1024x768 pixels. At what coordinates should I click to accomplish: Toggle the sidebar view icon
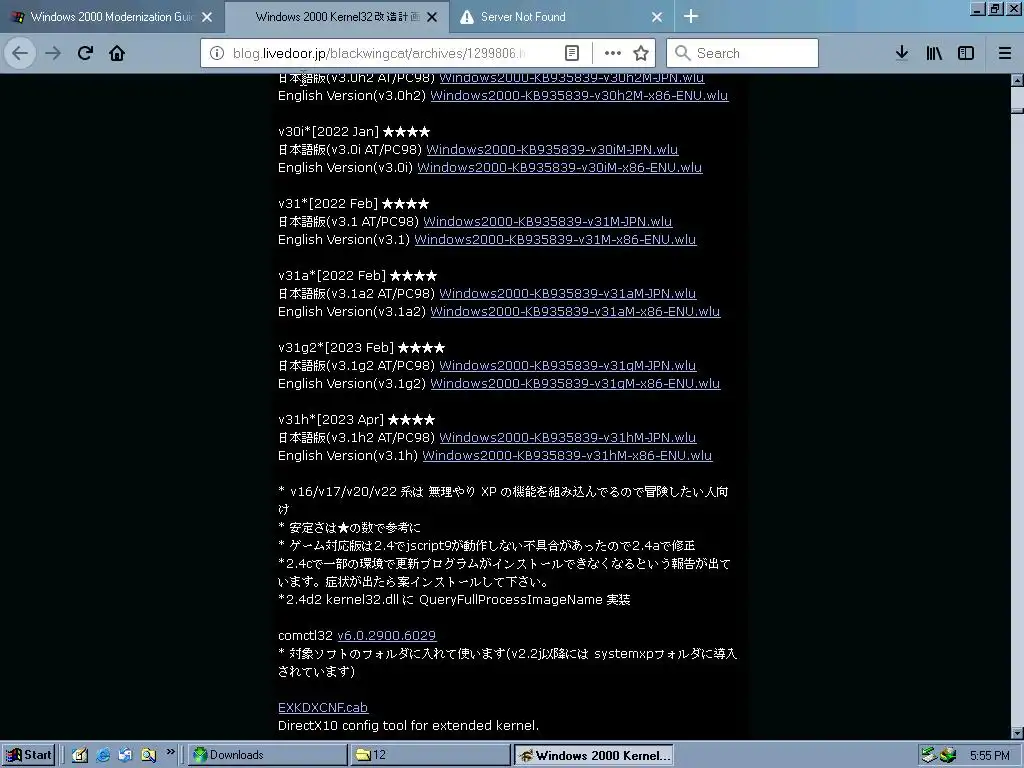point(966,53)
